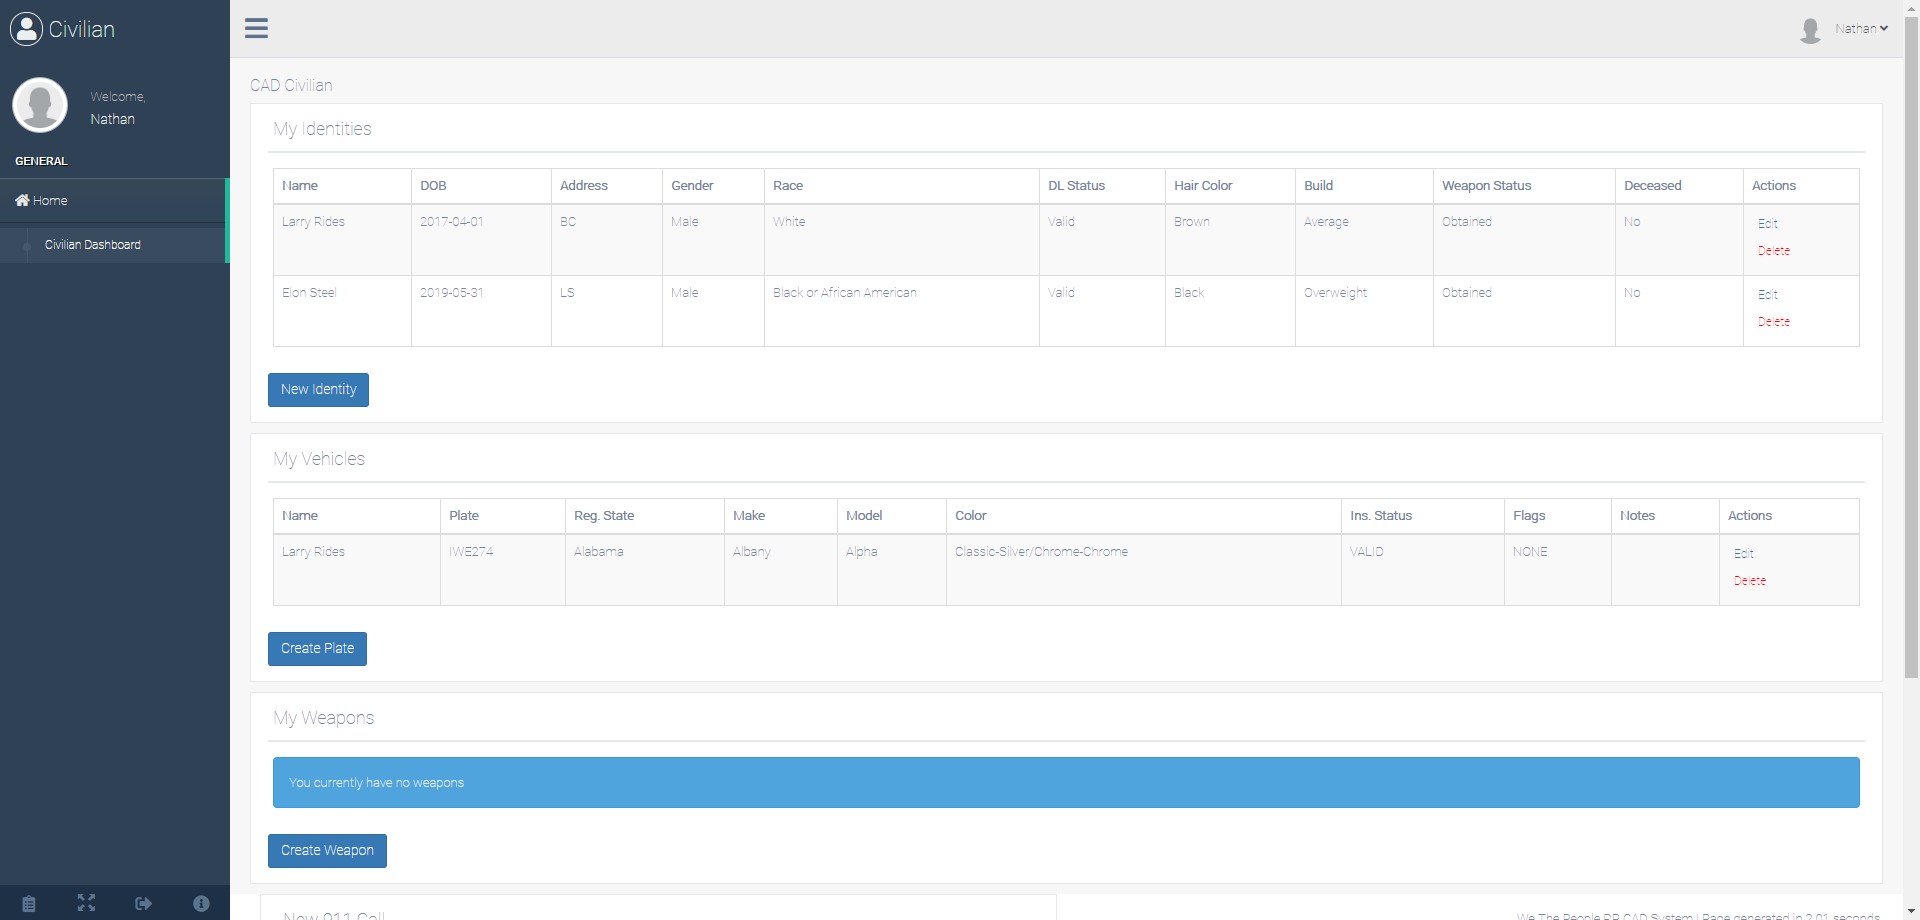
Task: Toggle the hamburger sidebar menu
Action: [256, 28]
